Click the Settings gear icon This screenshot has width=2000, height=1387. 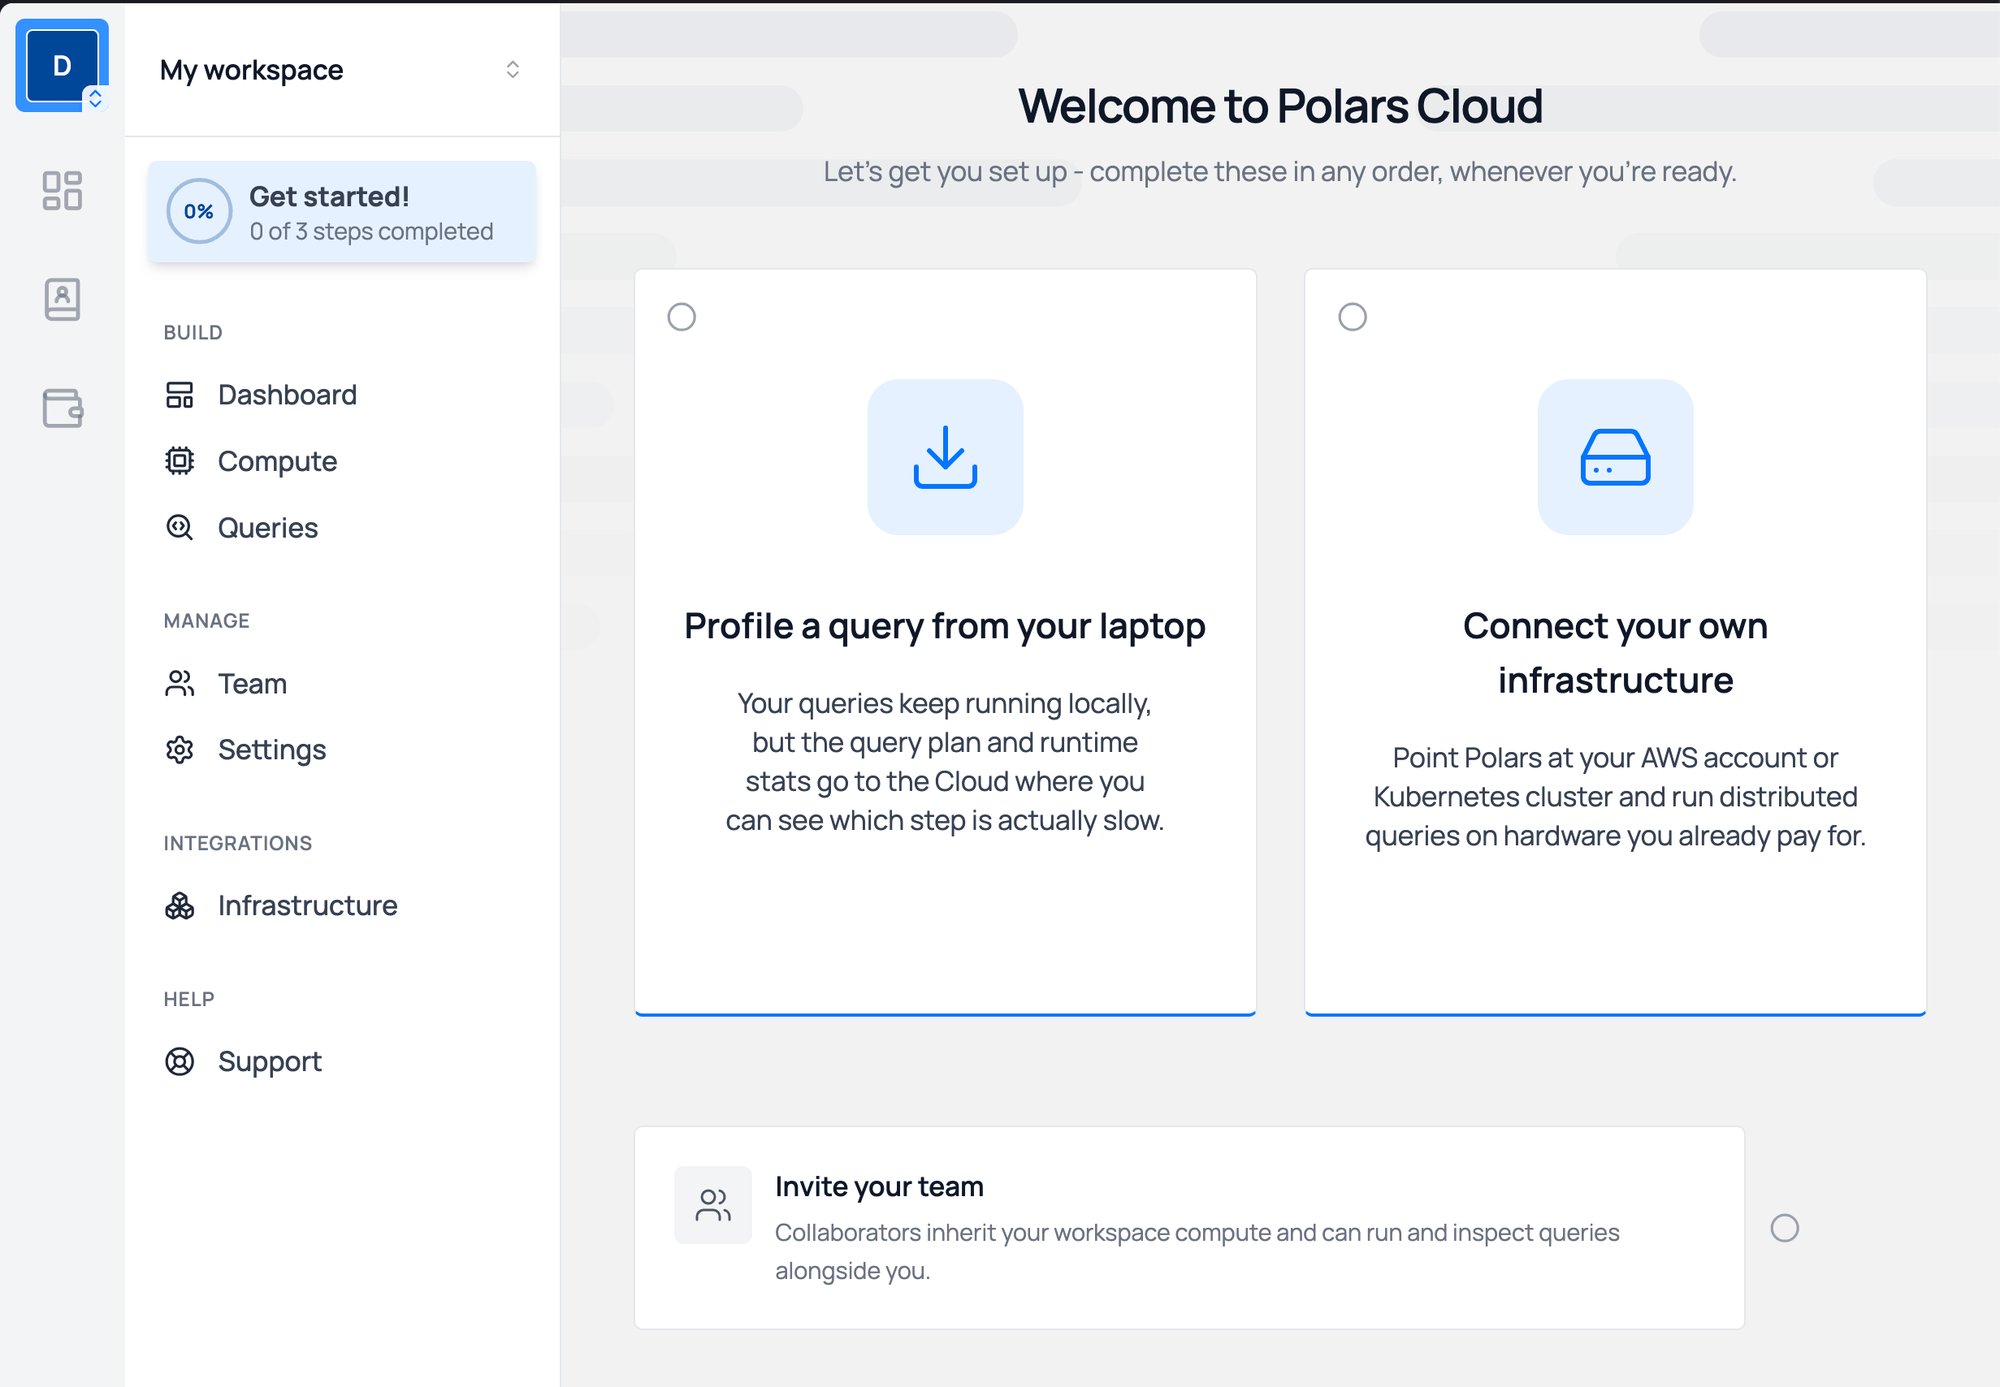(x=180, y=750)
